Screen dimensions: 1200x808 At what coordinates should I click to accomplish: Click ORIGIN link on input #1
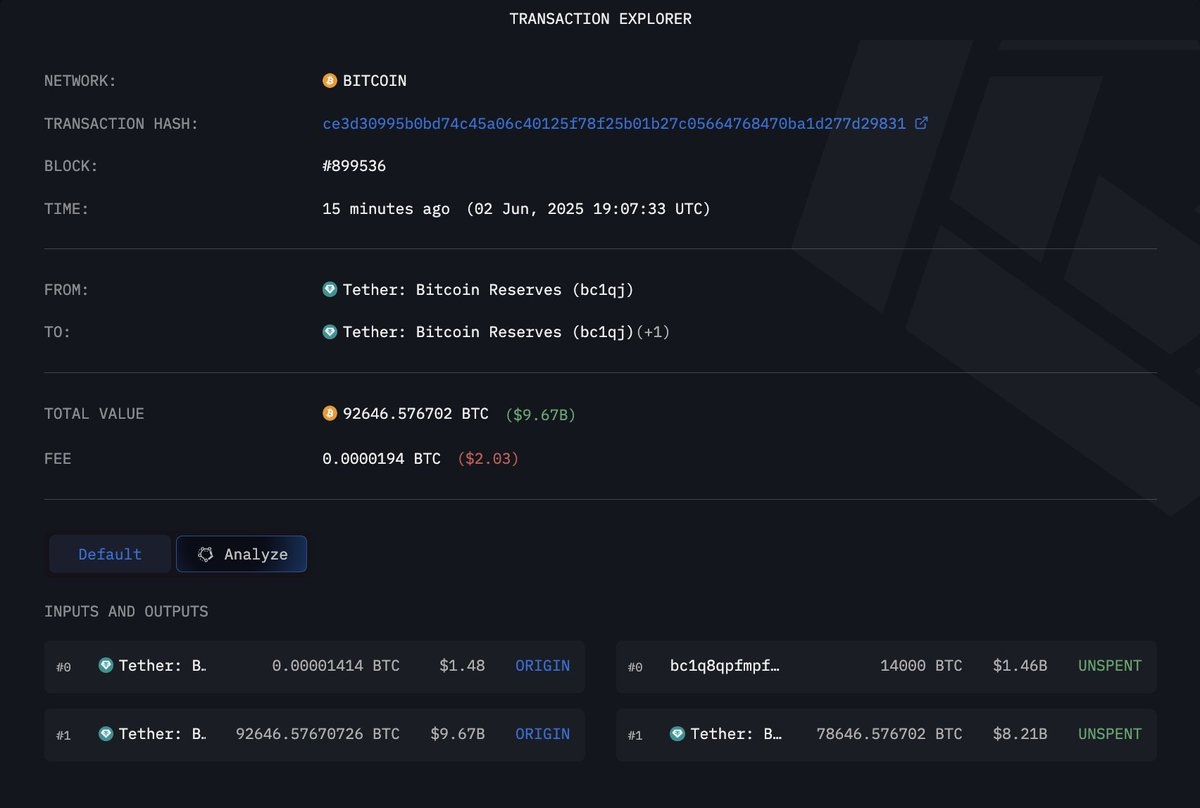(542, 734)
